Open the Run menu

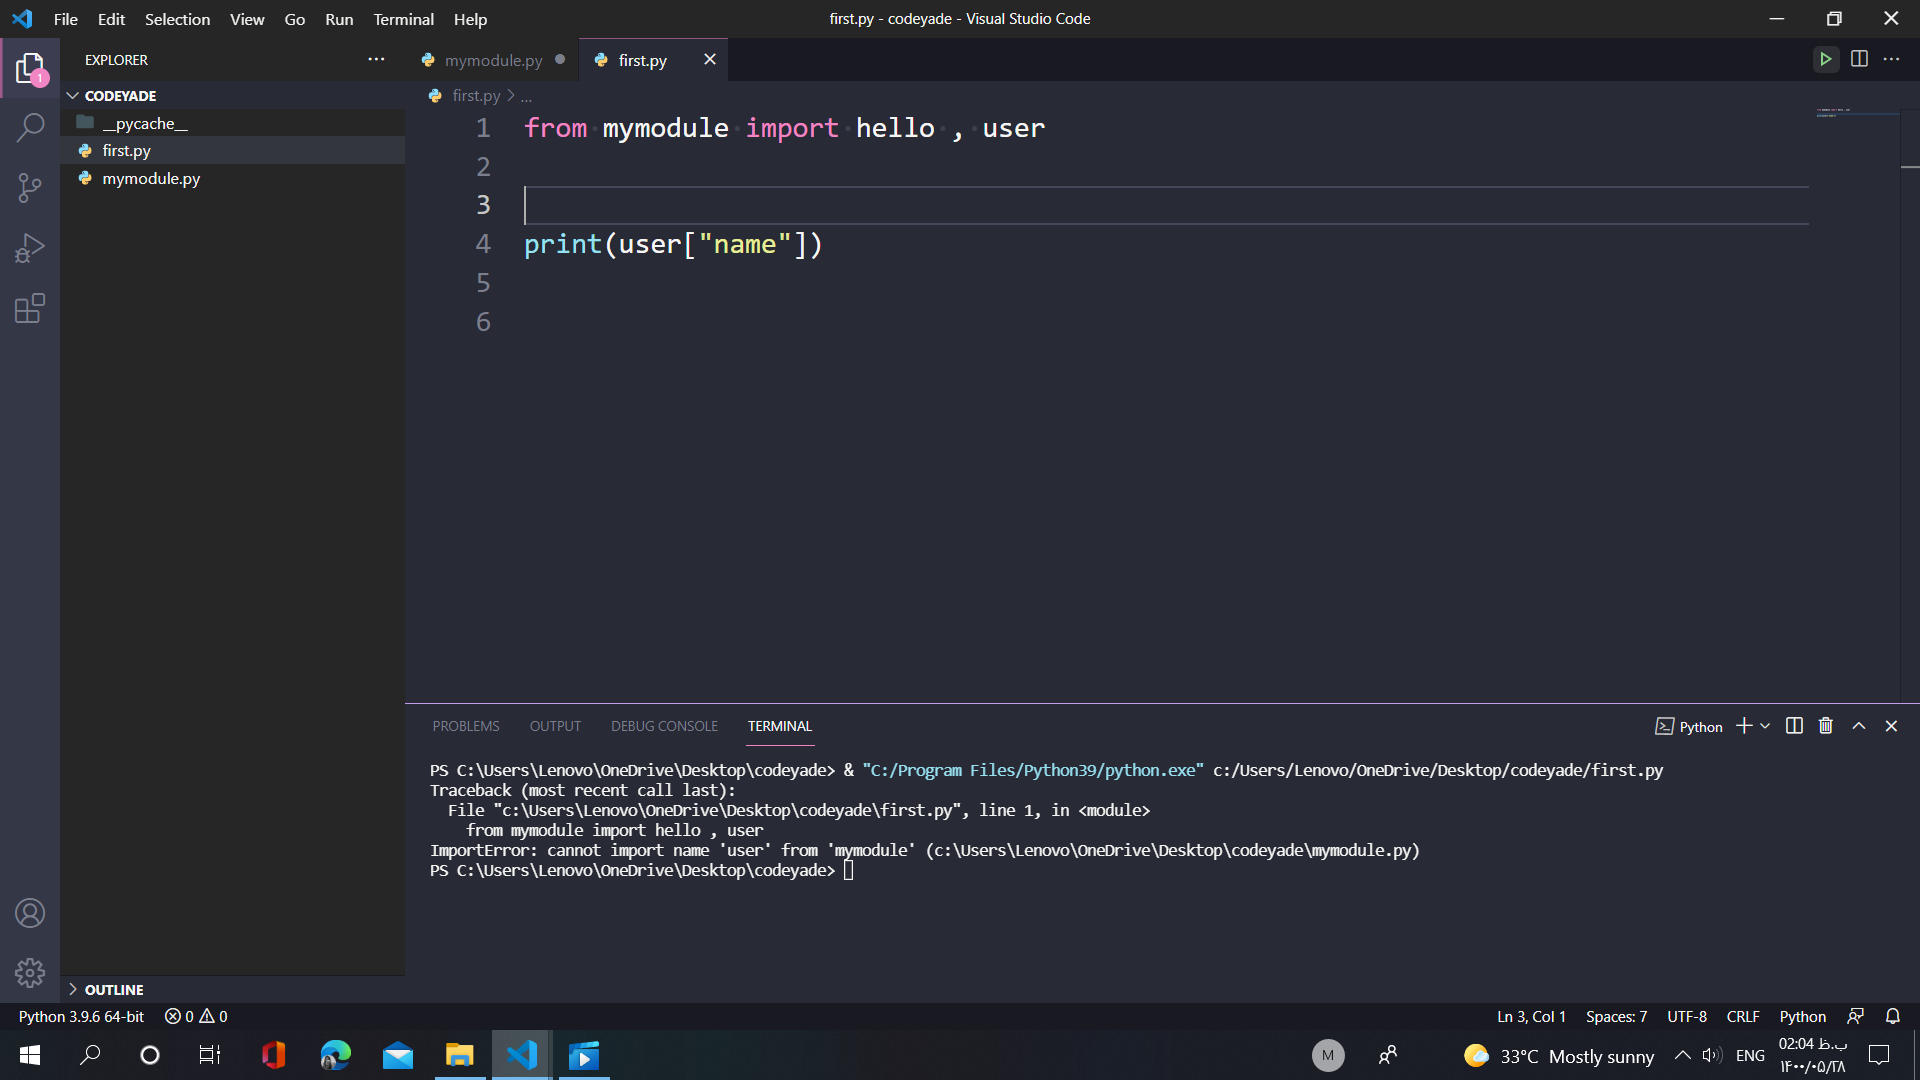pyautogui.click(x=339, y=19)
